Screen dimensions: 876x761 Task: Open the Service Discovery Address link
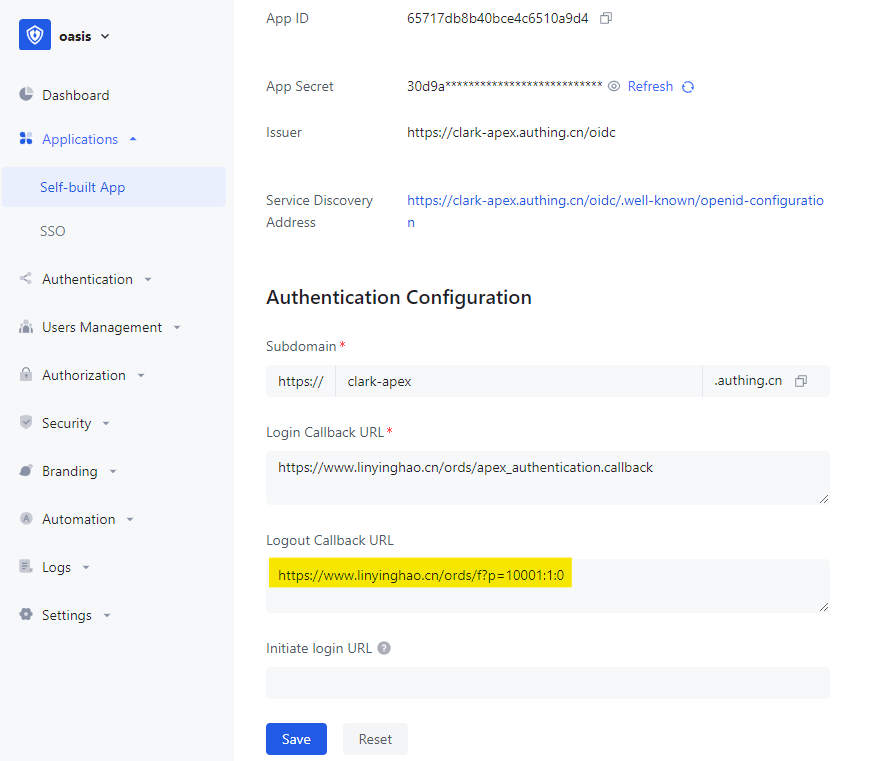point(614,201)
